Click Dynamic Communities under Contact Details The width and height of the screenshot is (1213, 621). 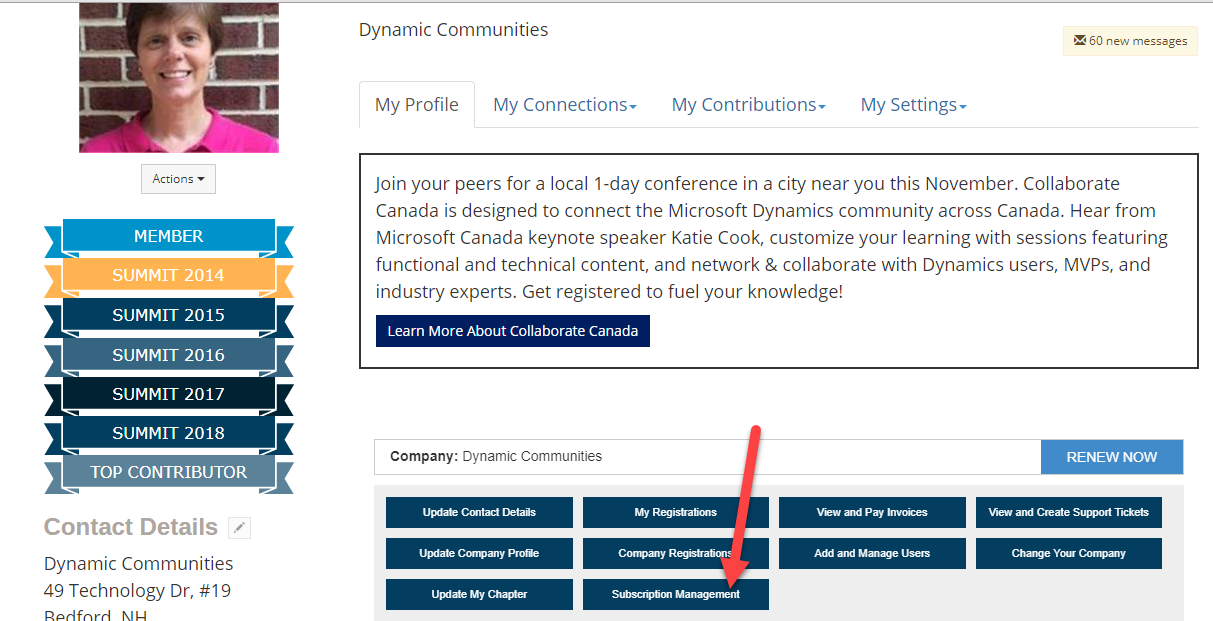pos(138,563)
